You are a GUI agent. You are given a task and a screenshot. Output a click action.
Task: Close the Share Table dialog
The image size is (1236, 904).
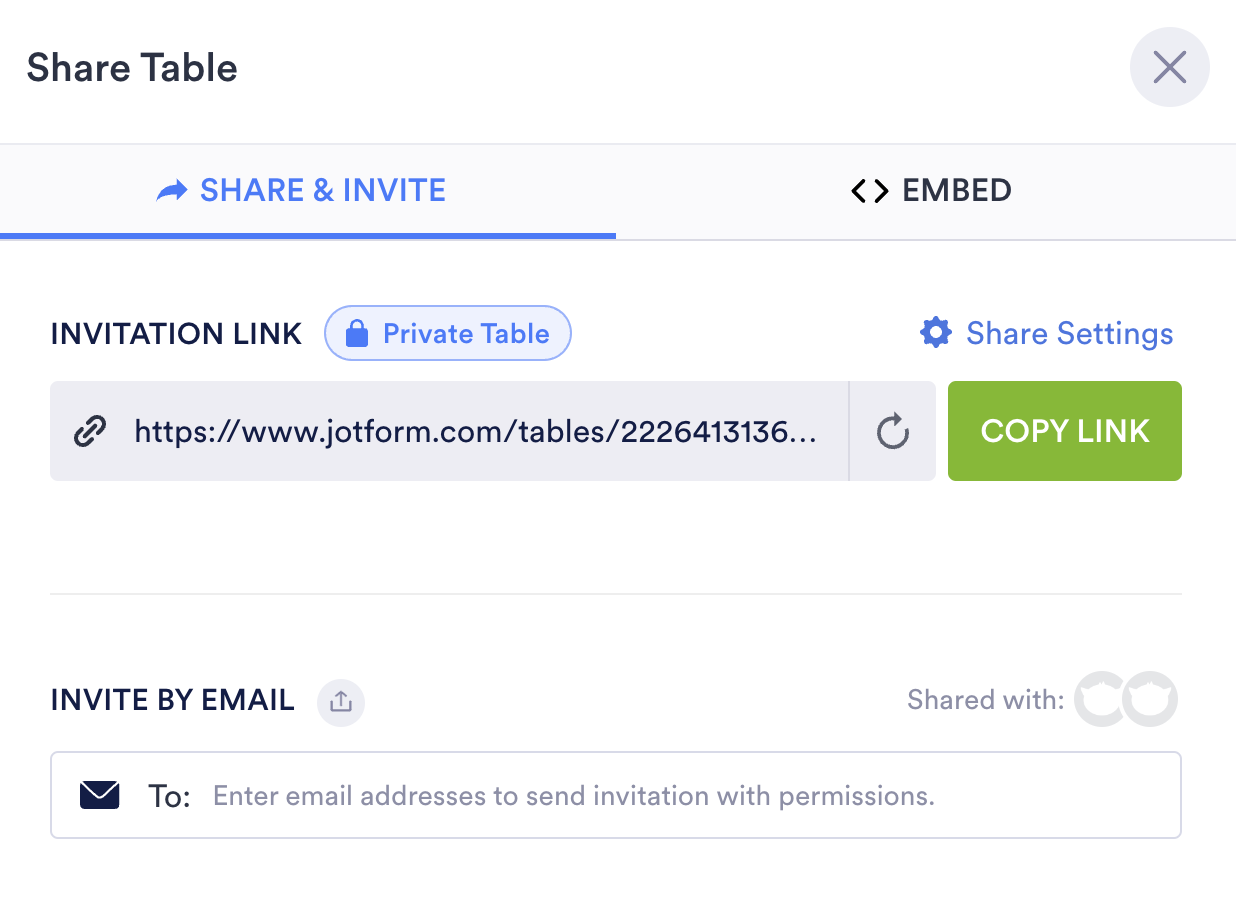[x=1169, y=68]
